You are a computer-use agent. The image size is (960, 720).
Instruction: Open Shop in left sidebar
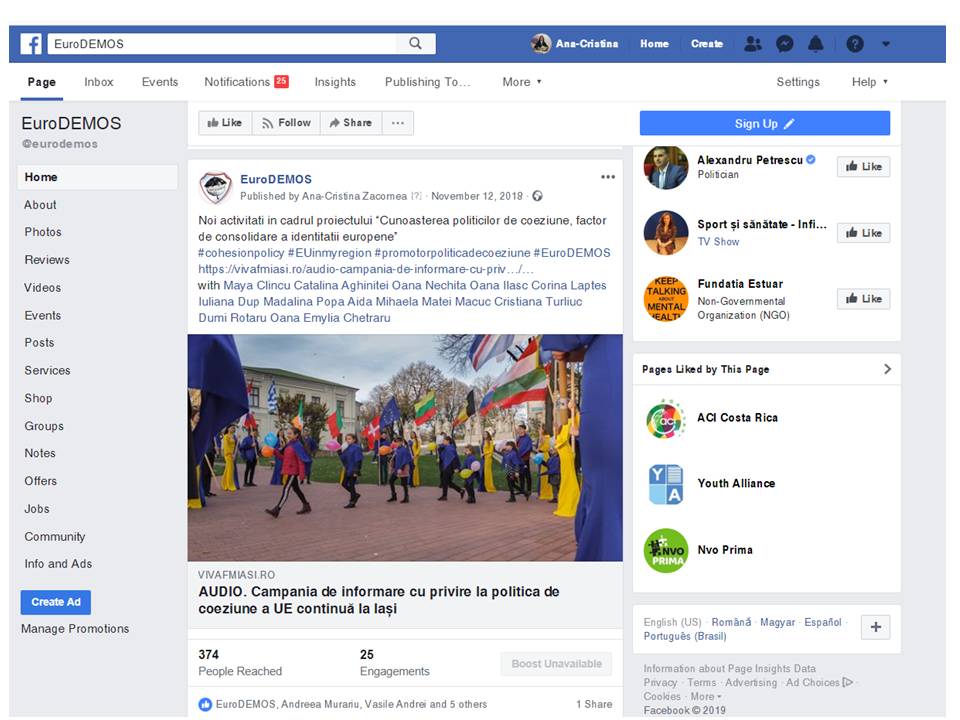coord(38,398)
